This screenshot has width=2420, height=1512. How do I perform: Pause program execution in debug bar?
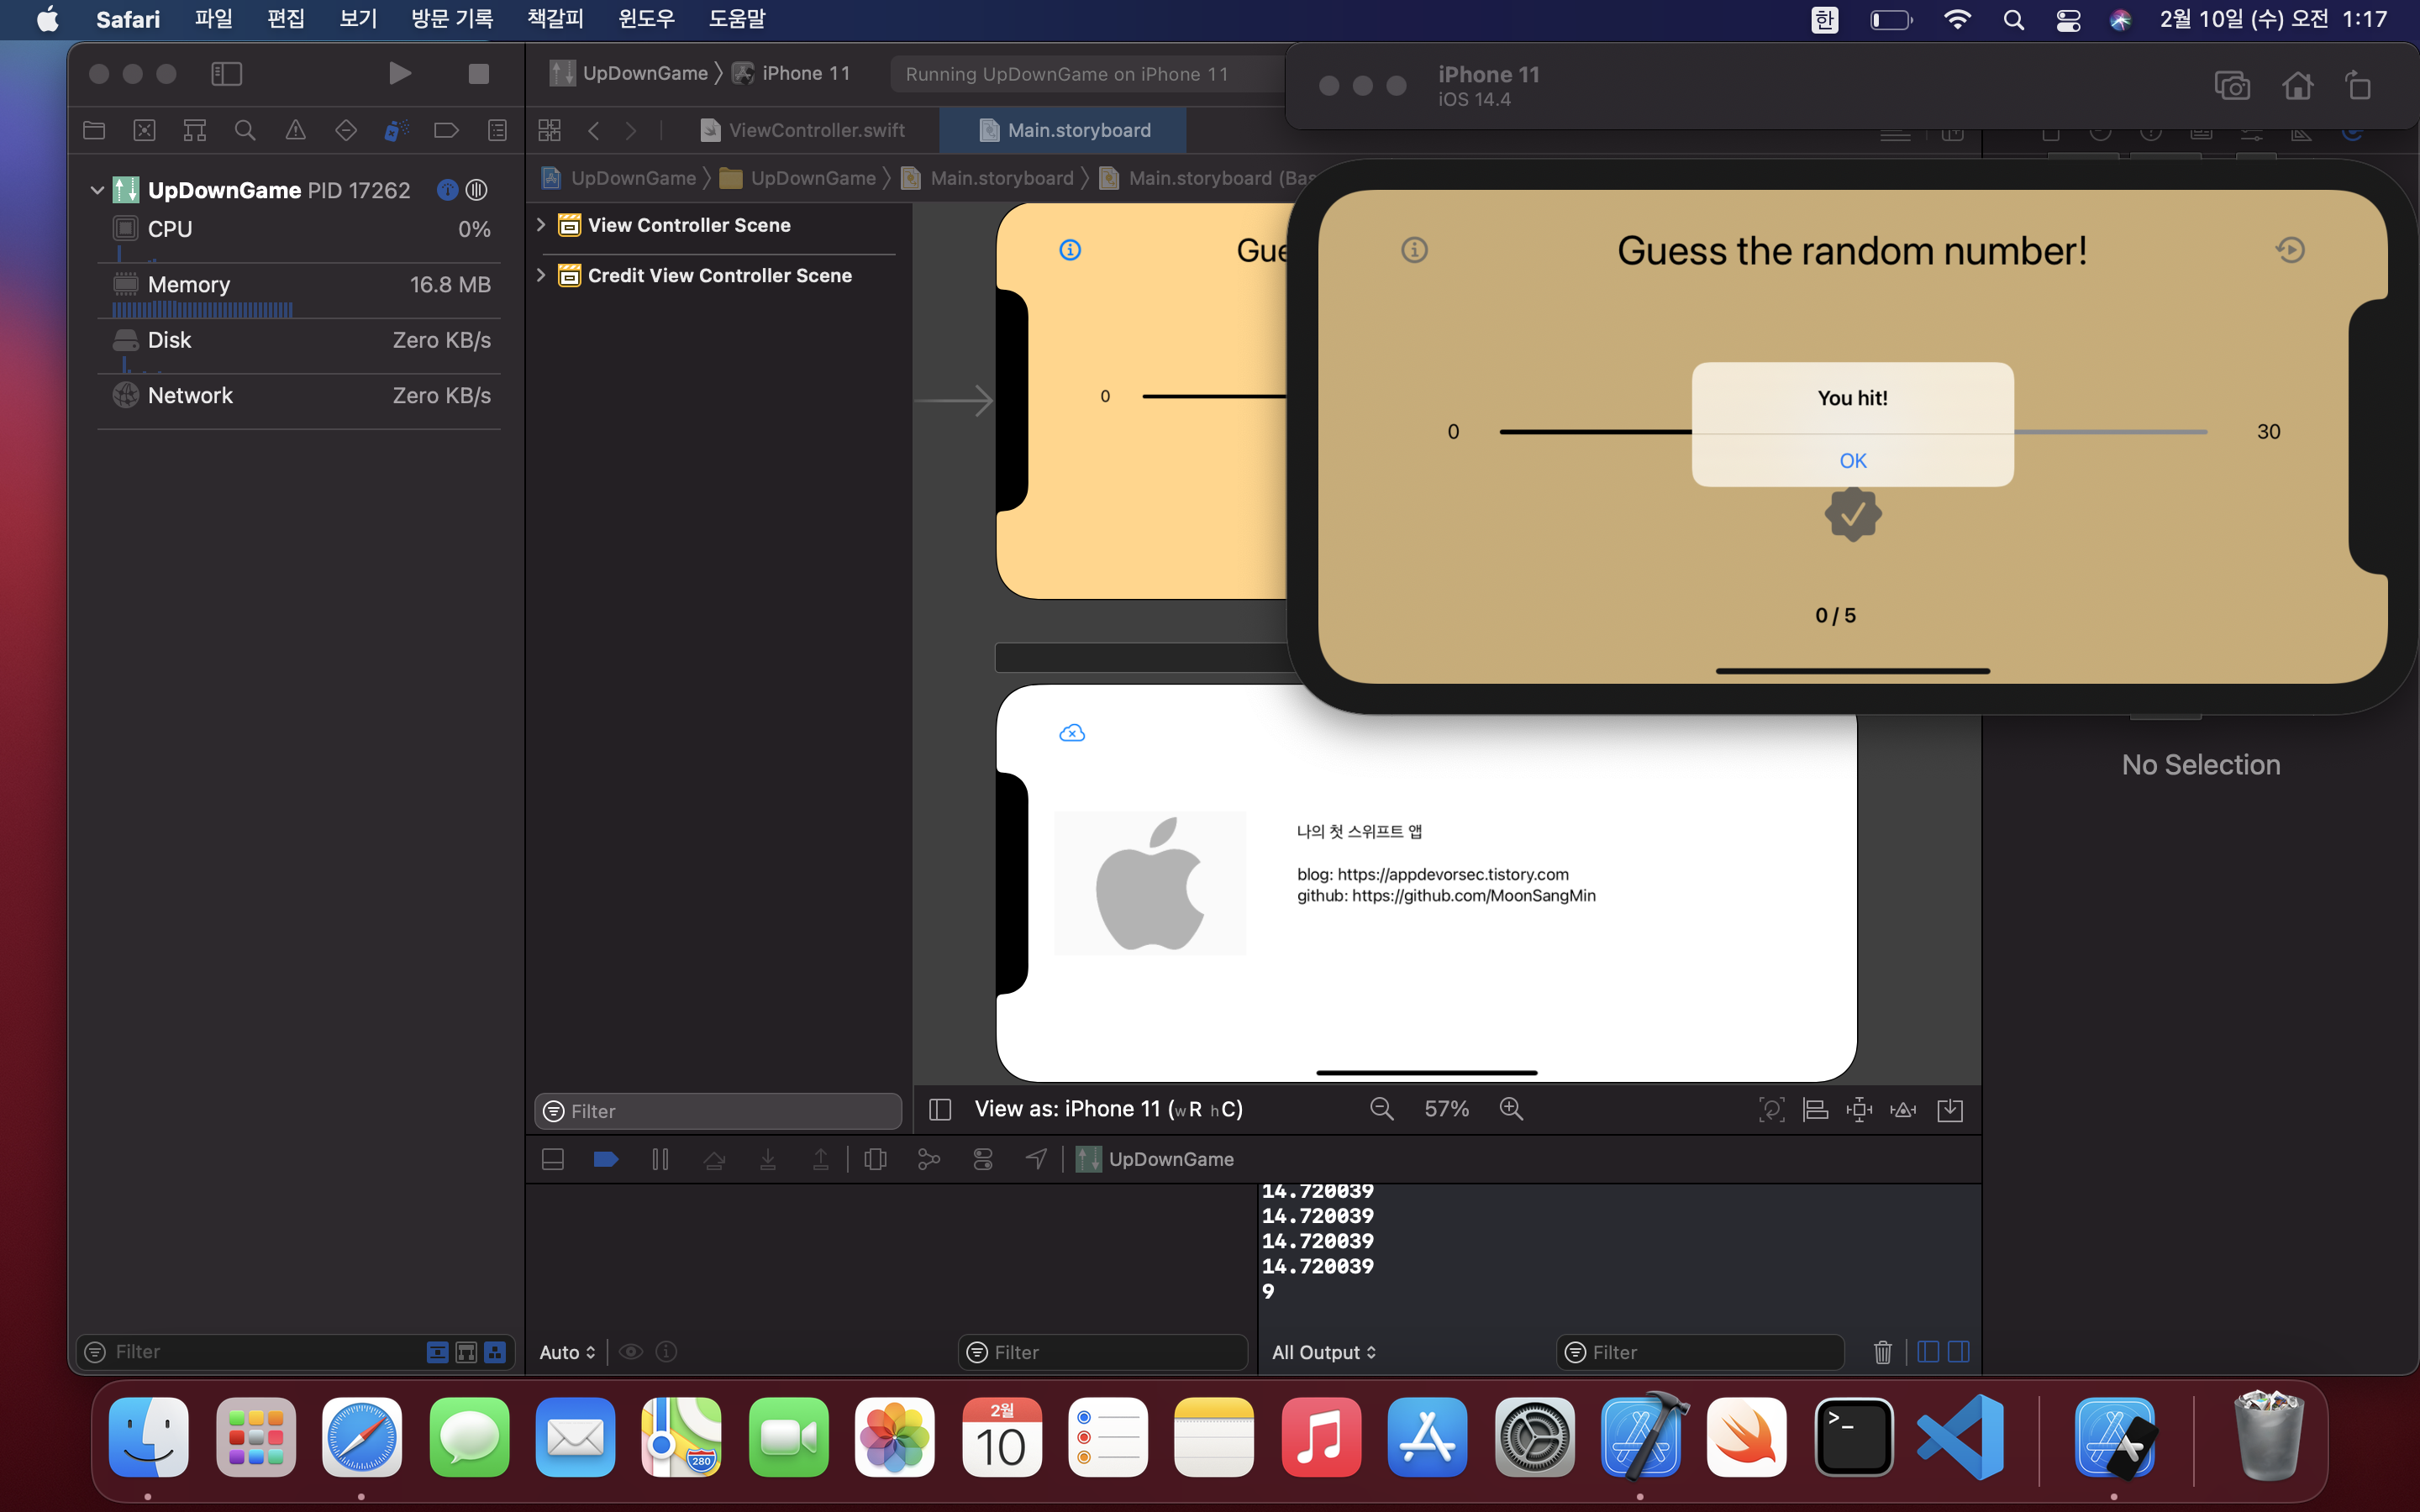click(660, 1159)
